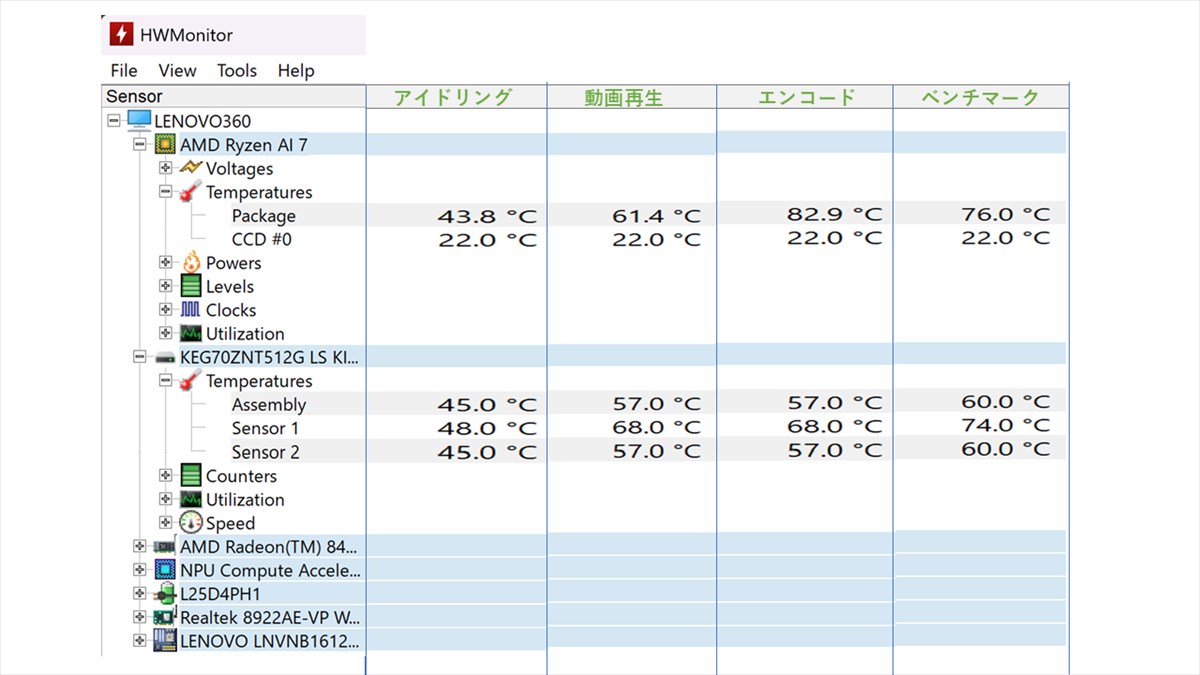The width and height of the screenshot is (1200, 675).
Task: Expand the Levels node
Action: click(166, 286)
